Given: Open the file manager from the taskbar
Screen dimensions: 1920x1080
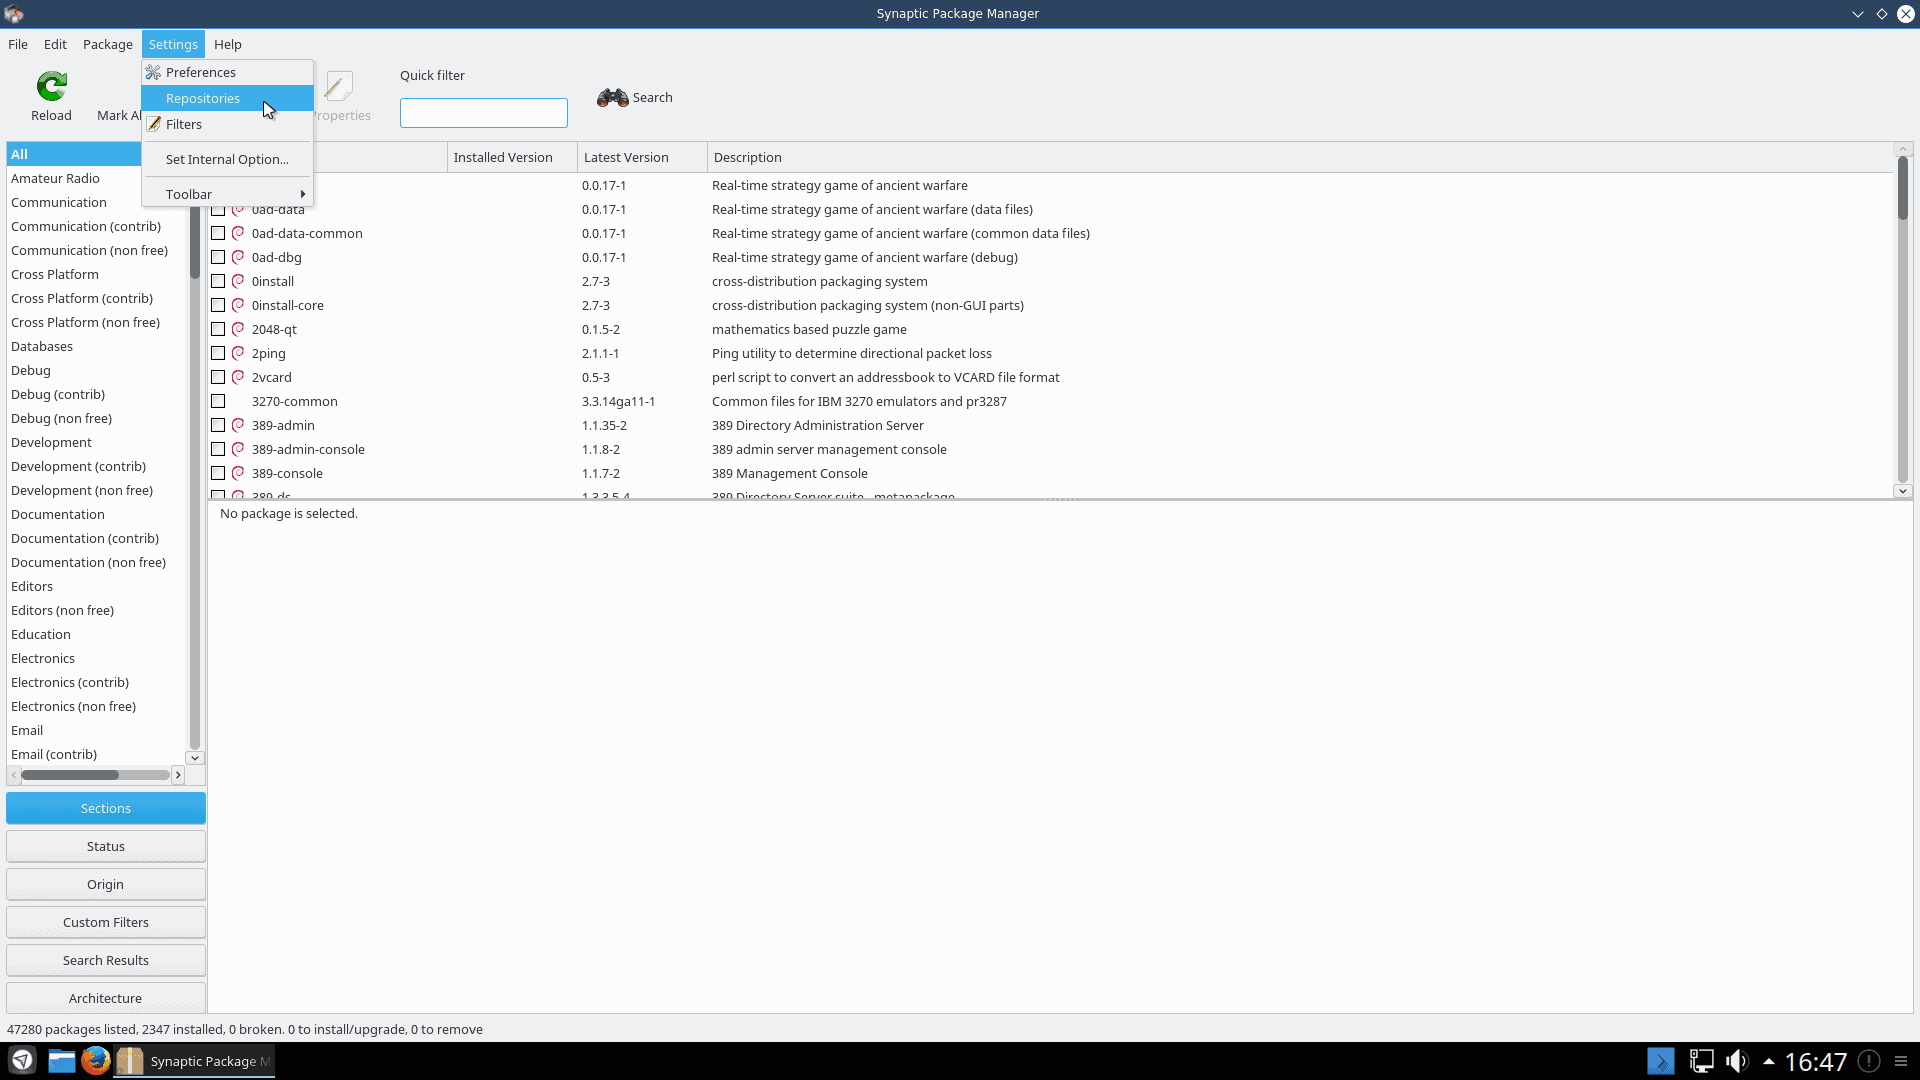Looking at the screenshot, I should (62, 1060).
